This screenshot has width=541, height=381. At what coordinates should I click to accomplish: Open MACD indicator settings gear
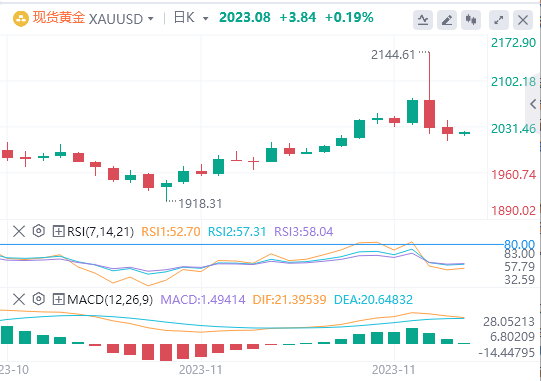pyautogui.click(x=39, y=299)
